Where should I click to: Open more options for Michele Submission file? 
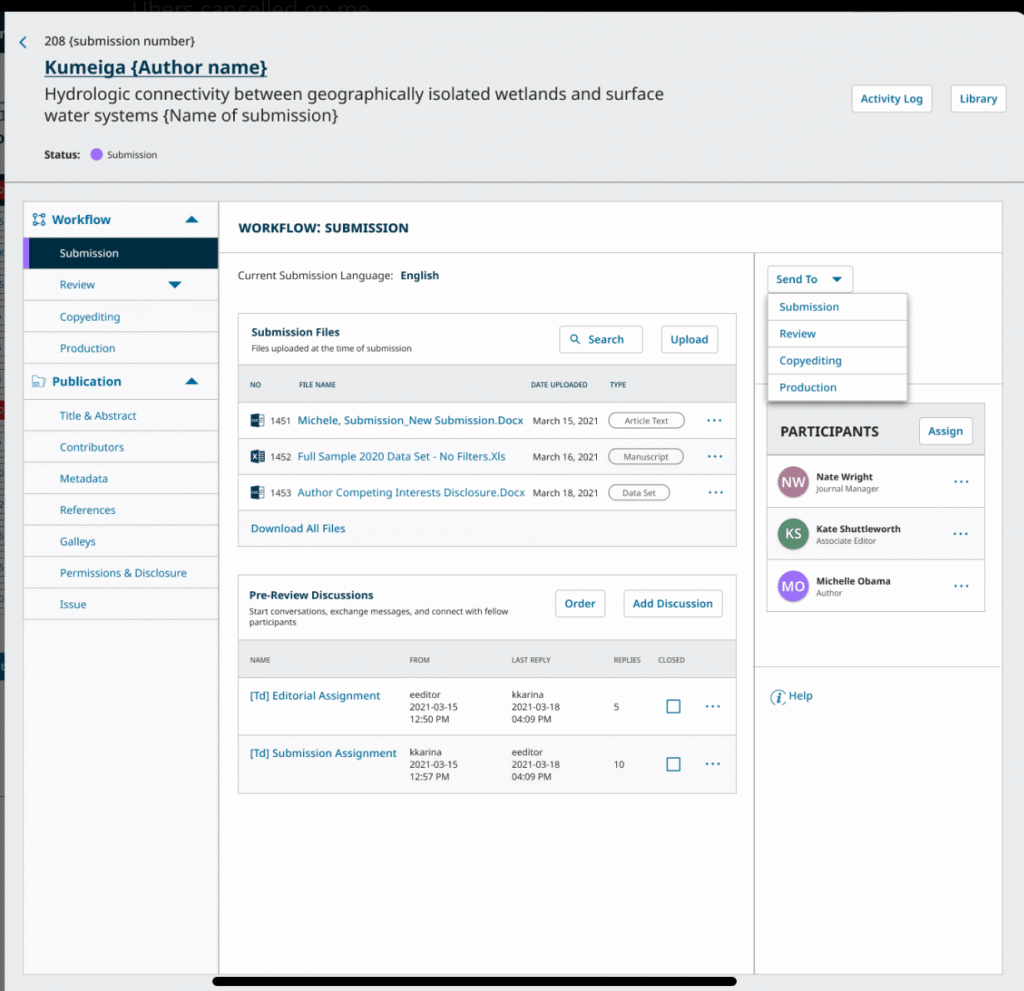coord(714,421)
